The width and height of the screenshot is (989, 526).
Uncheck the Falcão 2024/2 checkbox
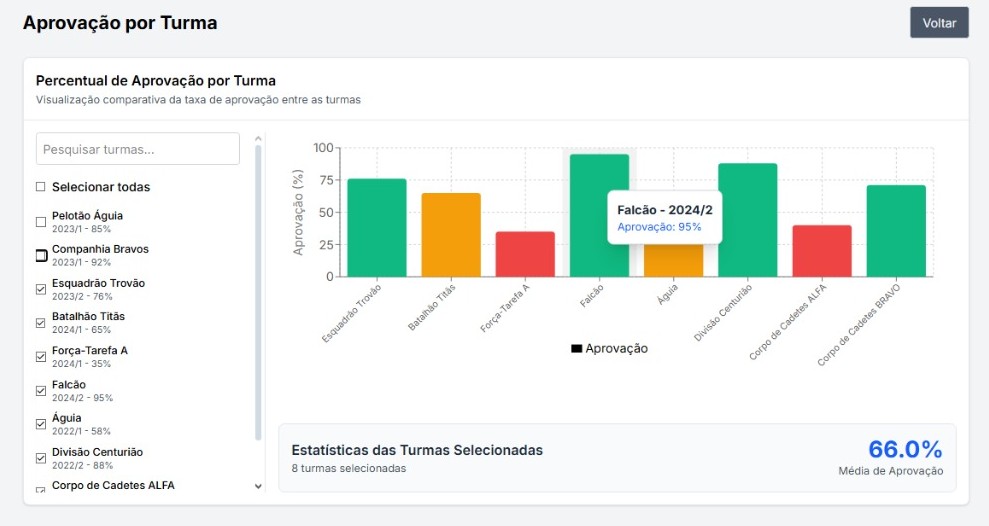pyautogui.click(x=41, y=391)
